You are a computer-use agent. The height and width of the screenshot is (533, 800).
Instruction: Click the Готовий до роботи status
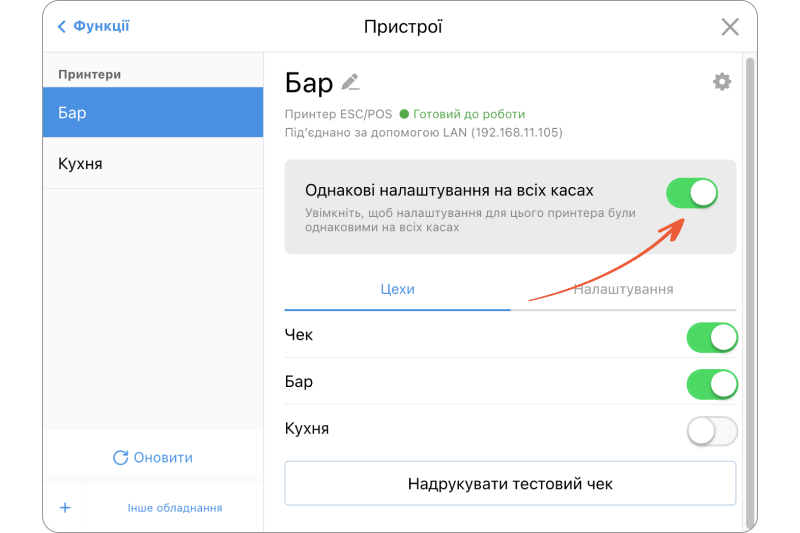tap(462, 114)
